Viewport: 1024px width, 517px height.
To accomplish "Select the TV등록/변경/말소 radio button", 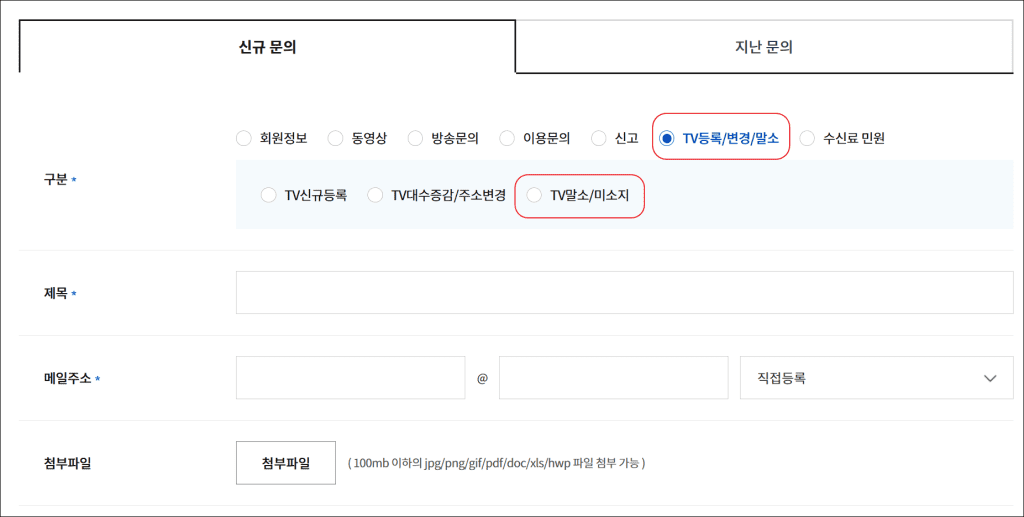I will click(x=666, y=138).
